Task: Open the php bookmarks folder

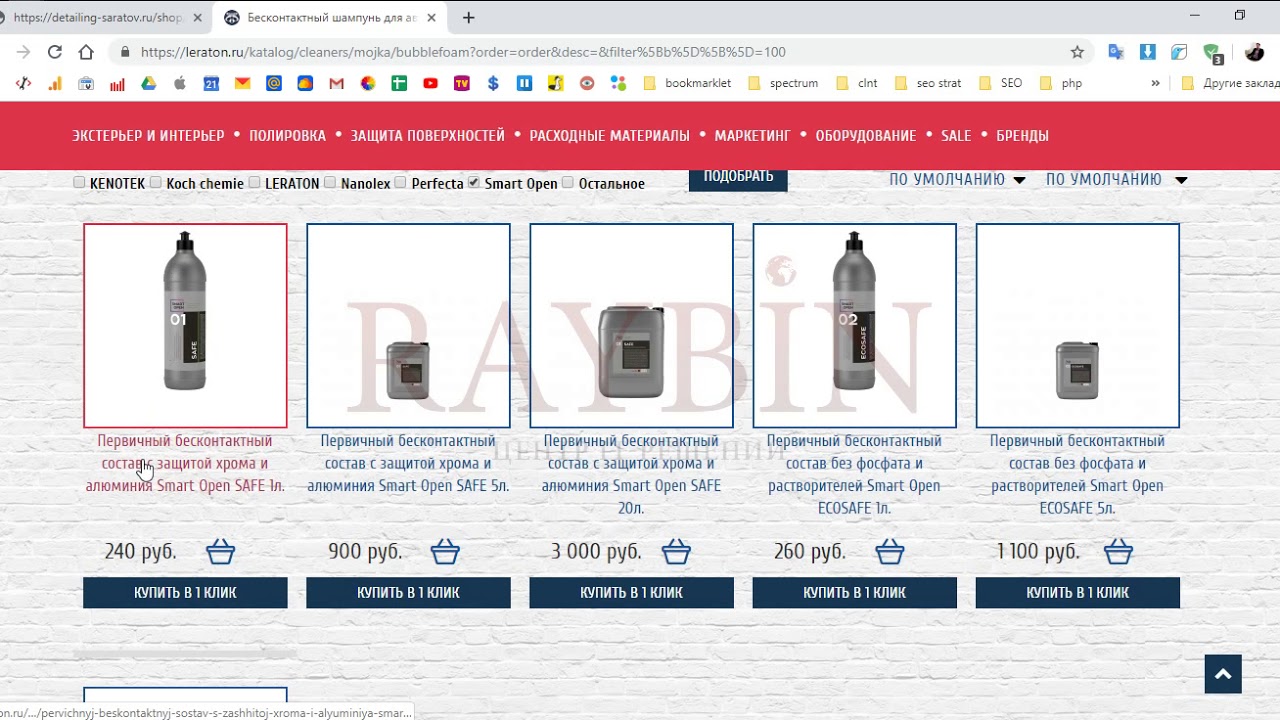Action: click(1061, 83)
